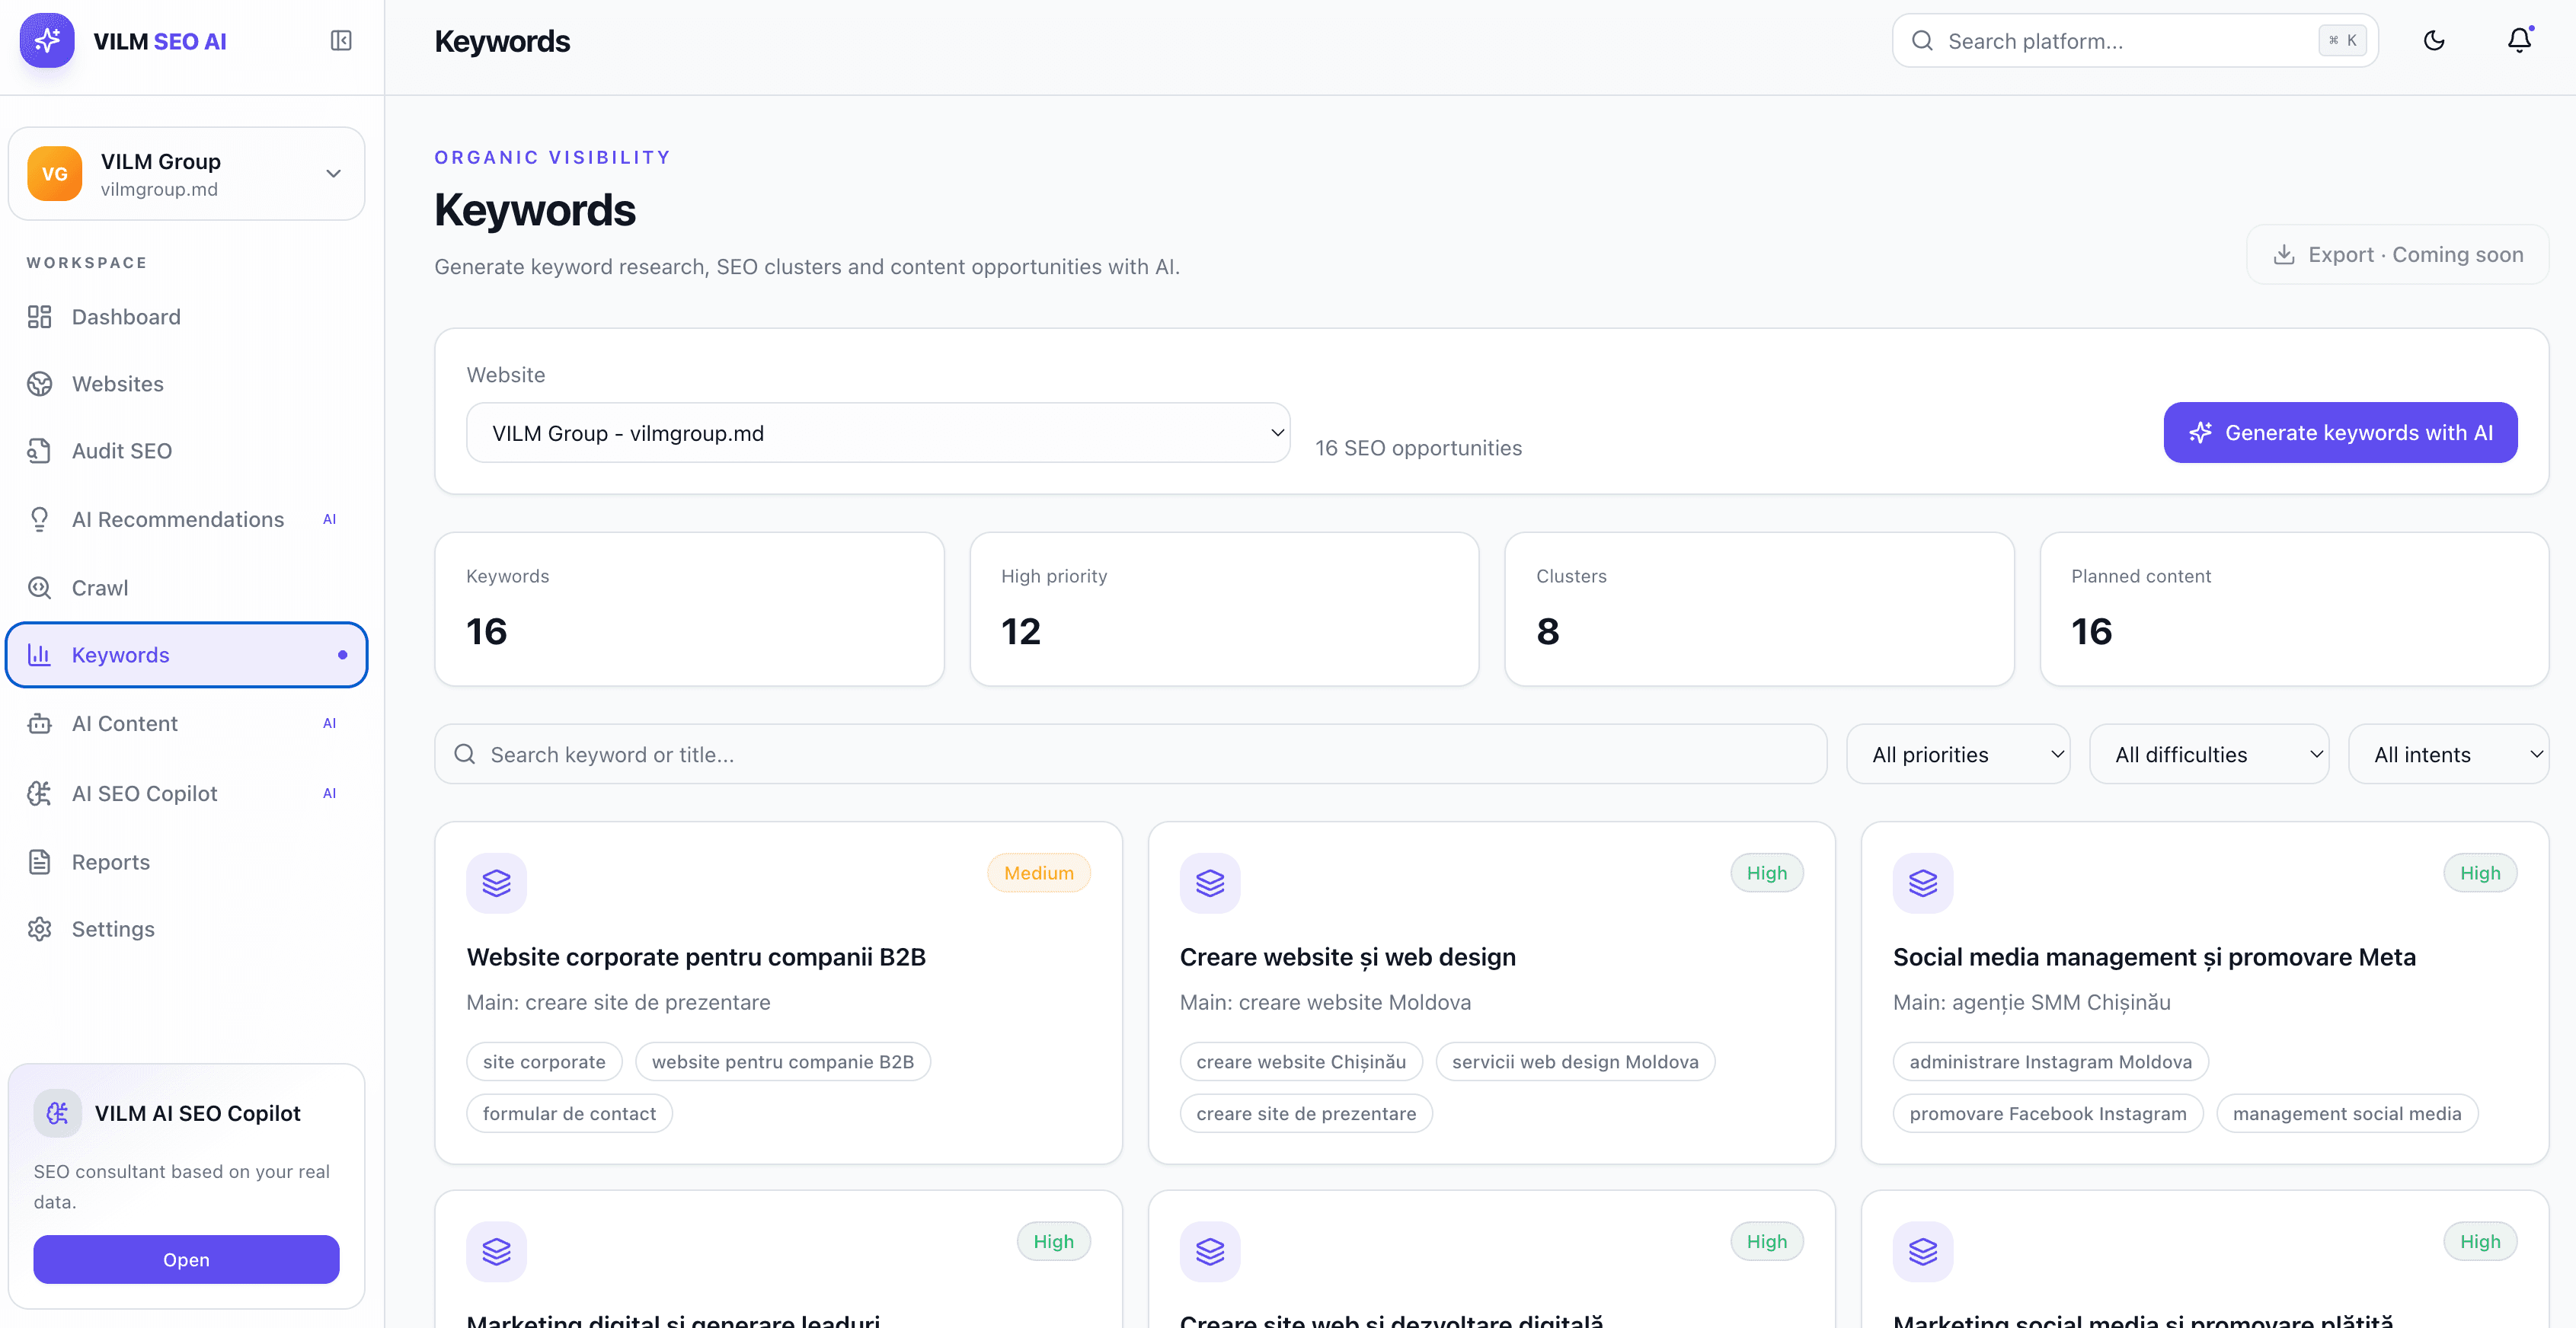2576x1328 pixels.
Task: Click the export download icon
Action: click(2284, 255)
